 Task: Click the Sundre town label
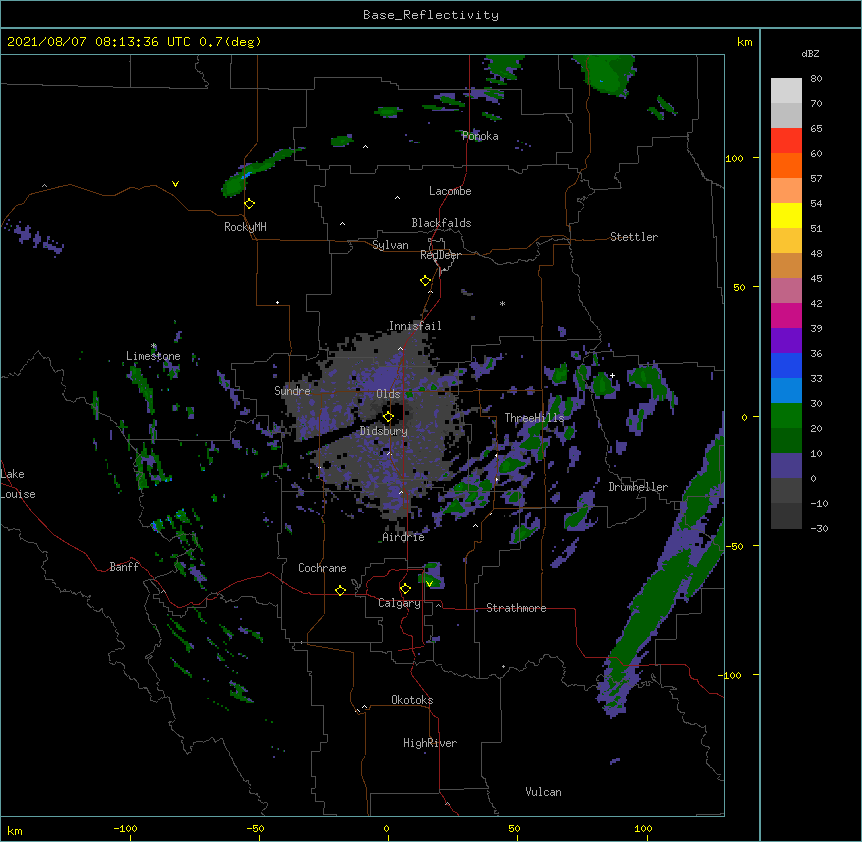[x=292, y=391]
